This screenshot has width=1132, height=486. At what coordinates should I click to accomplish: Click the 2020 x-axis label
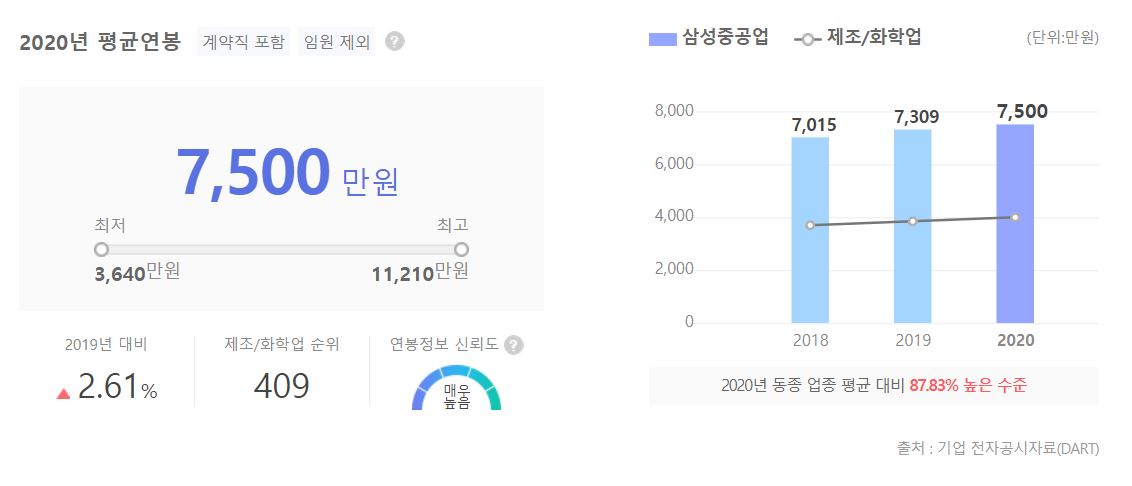point(1016,340)
